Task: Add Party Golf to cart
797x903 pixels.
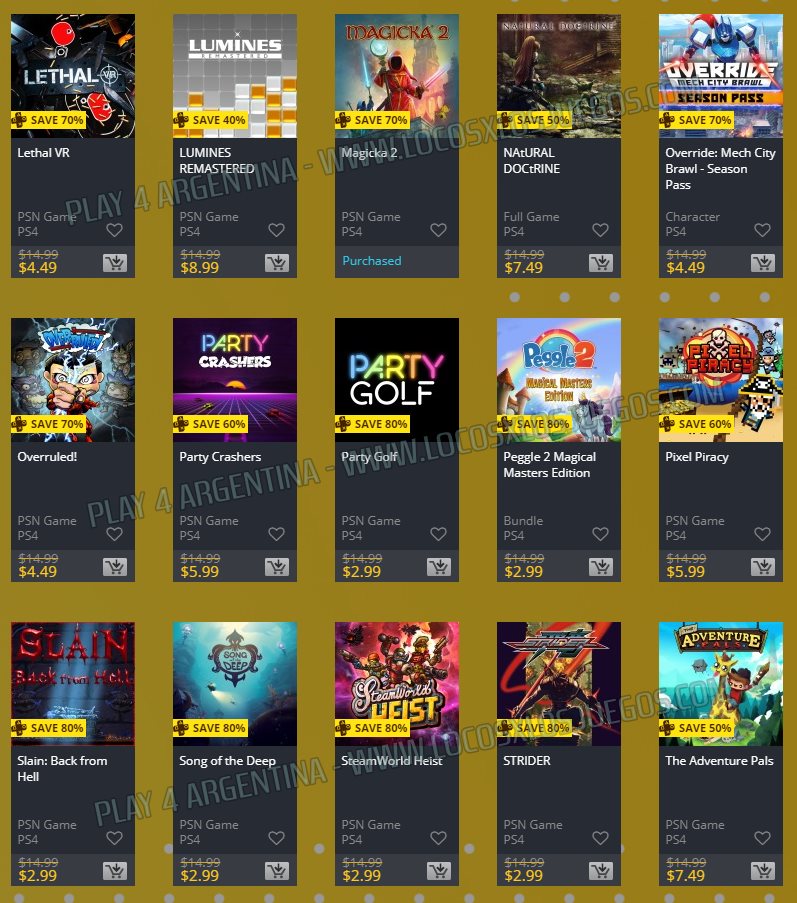Action: click(x=439, y=567)
